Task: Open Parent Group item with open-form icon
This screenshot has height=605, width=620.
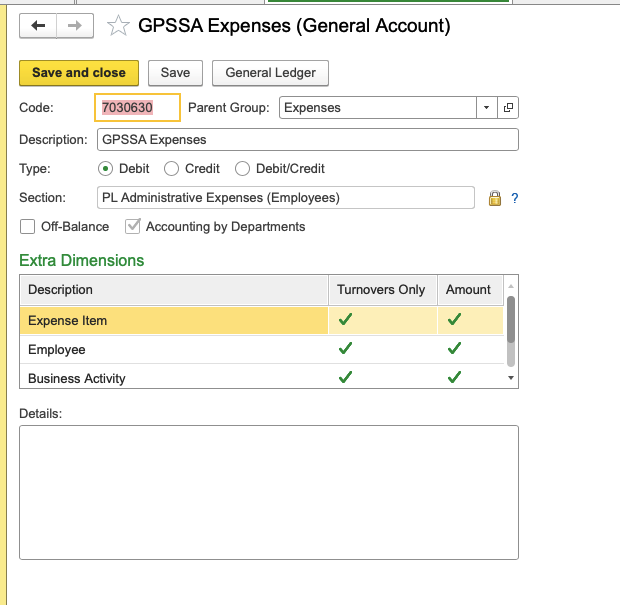Action: pos(508,108)
